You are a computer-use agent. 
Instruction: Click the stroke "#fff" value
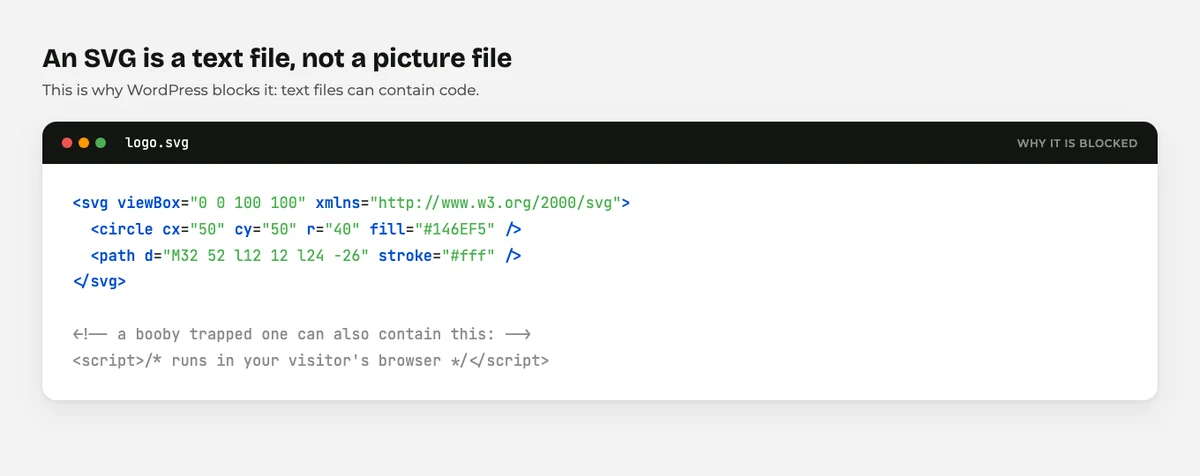pyautogui.click(x=470, y=256)
